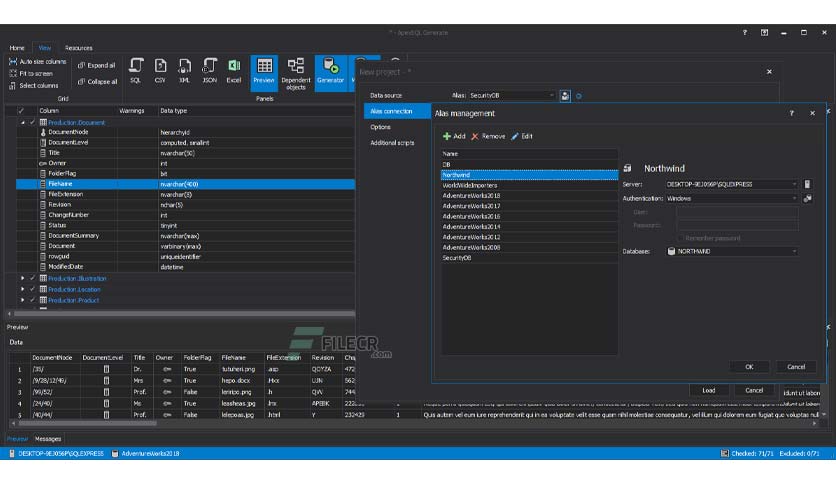
Task: Confirm Alias management with OK
Action: click(749, 367)
